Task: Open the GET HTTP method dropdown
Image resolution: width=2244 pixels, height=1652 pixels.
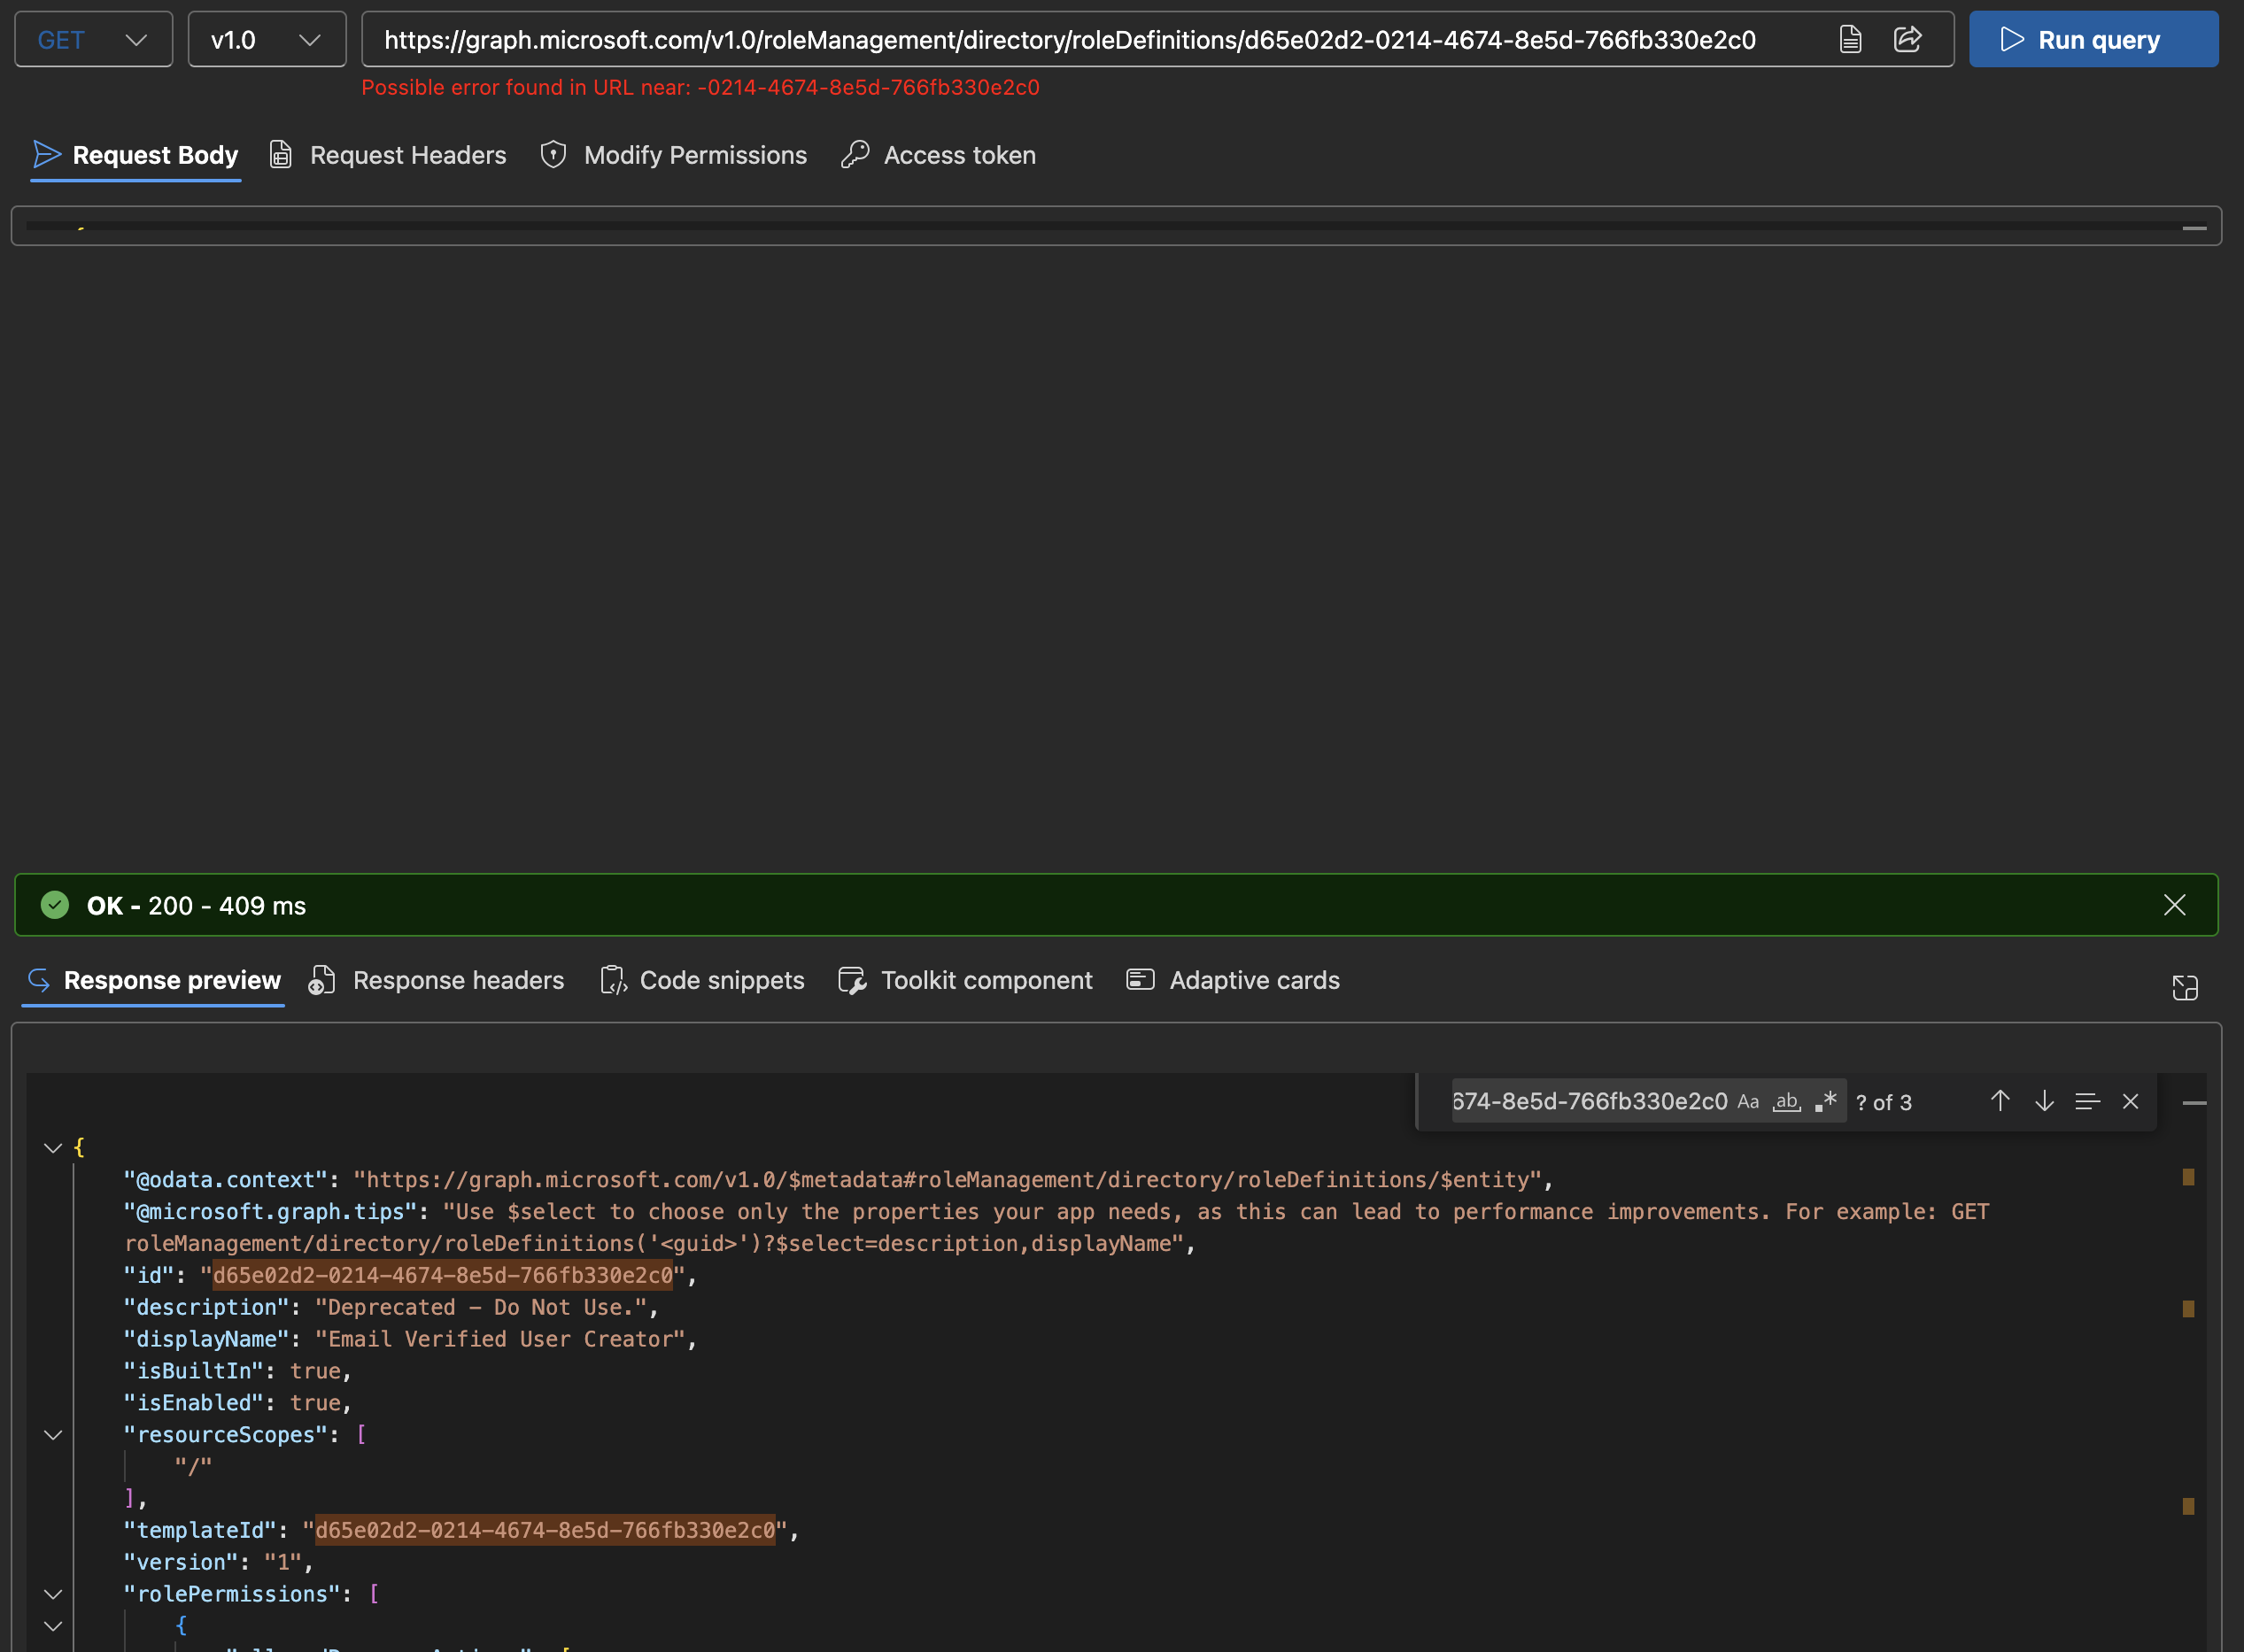Action: 93,40
